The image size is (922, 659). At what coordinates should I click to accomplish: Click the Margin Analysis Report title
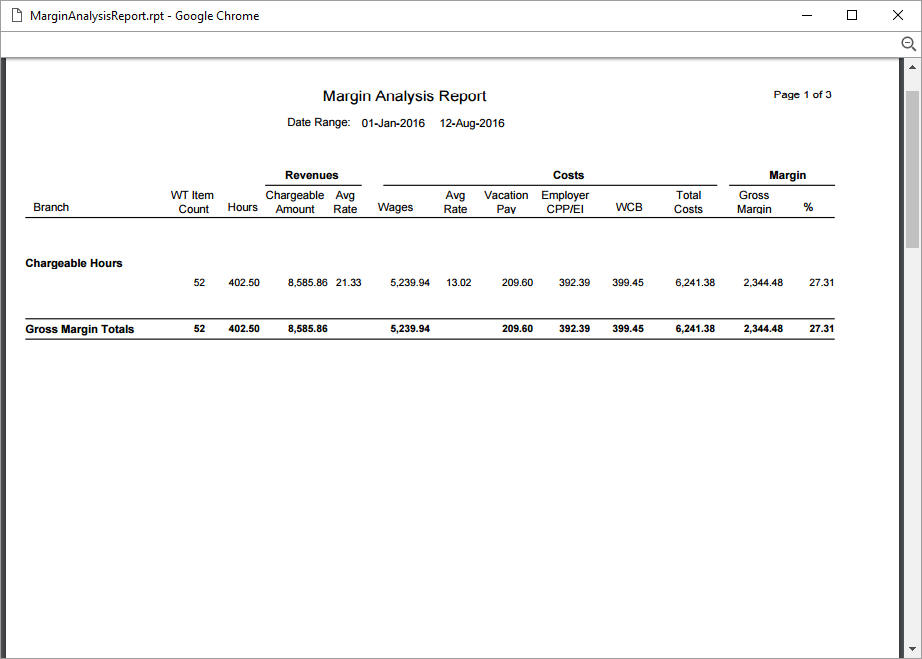click(403, 95)
